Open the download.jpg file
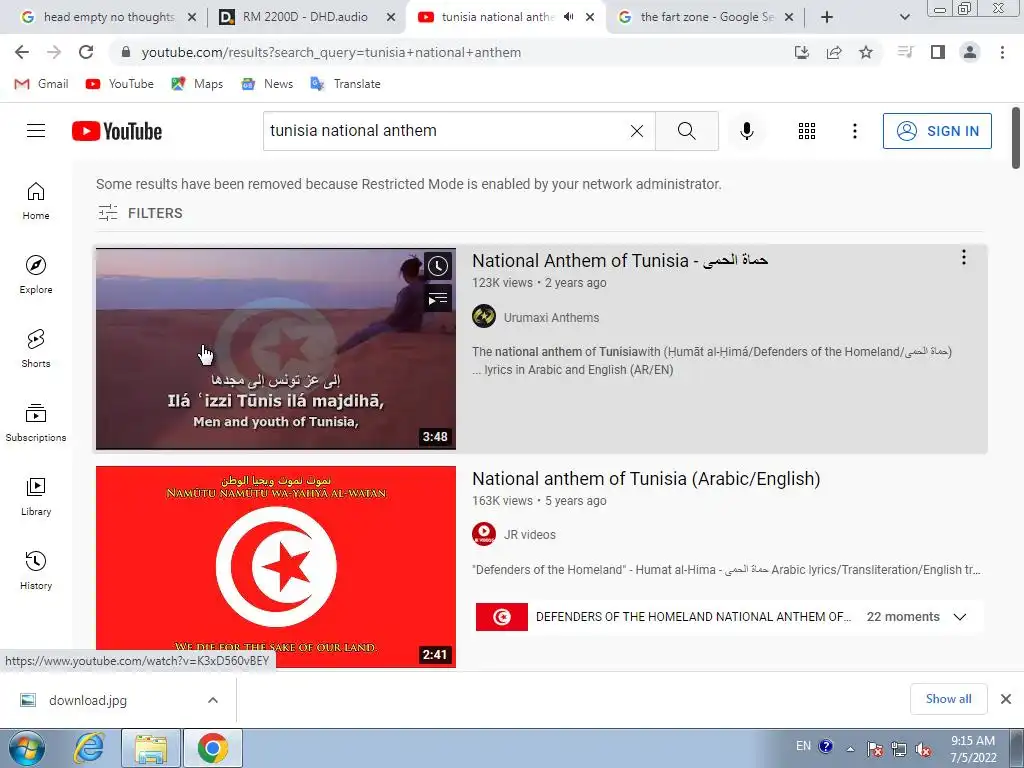This screenshot has height=768, width=1024. point(88,700)
